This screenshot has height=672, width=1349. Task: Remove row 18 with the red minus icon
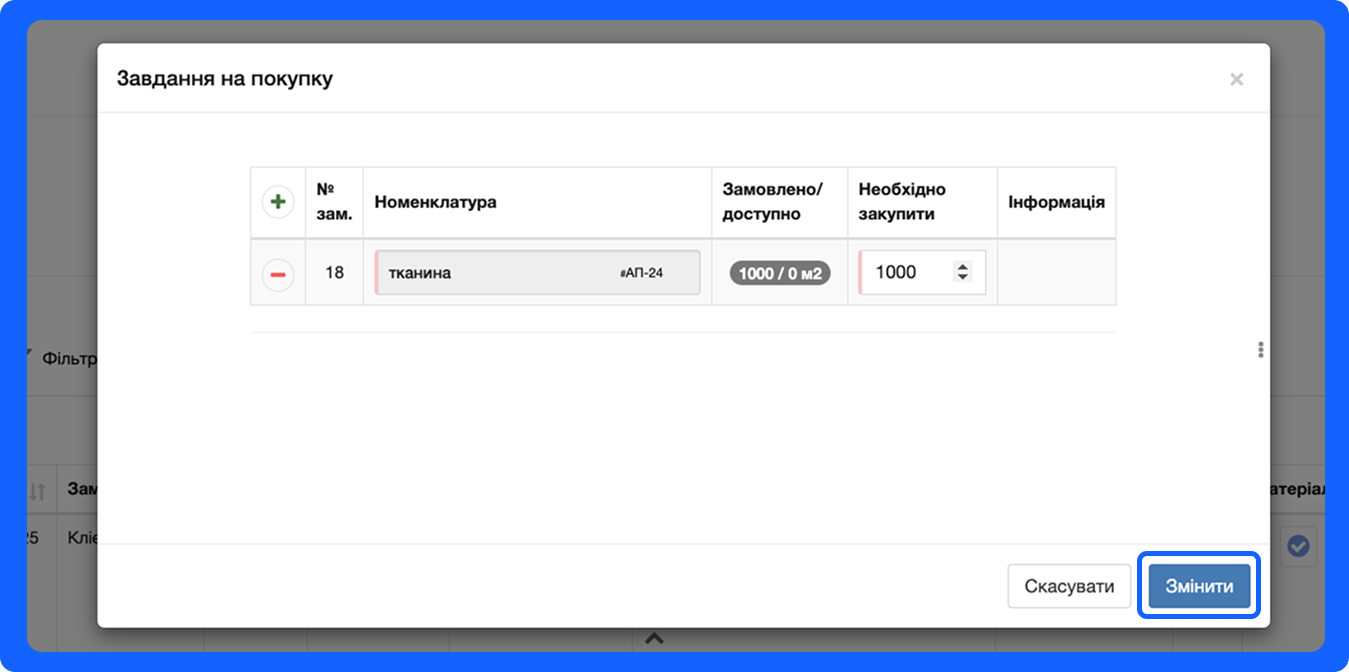tap(278, 274)
